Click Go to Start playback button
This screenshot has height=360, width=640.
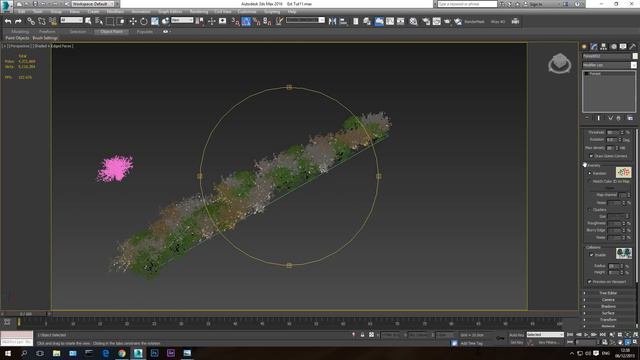pos(570,335)
